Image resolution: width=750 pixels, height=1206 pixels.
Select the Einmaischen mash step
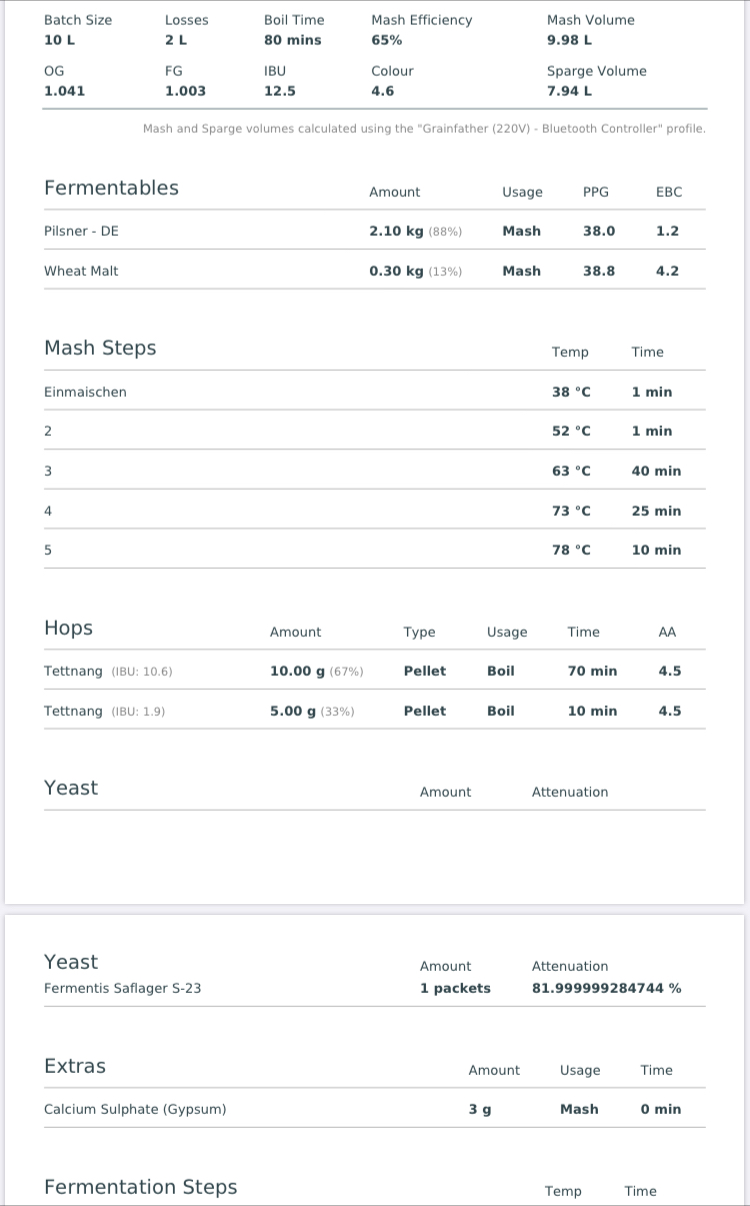coord(86,392)
